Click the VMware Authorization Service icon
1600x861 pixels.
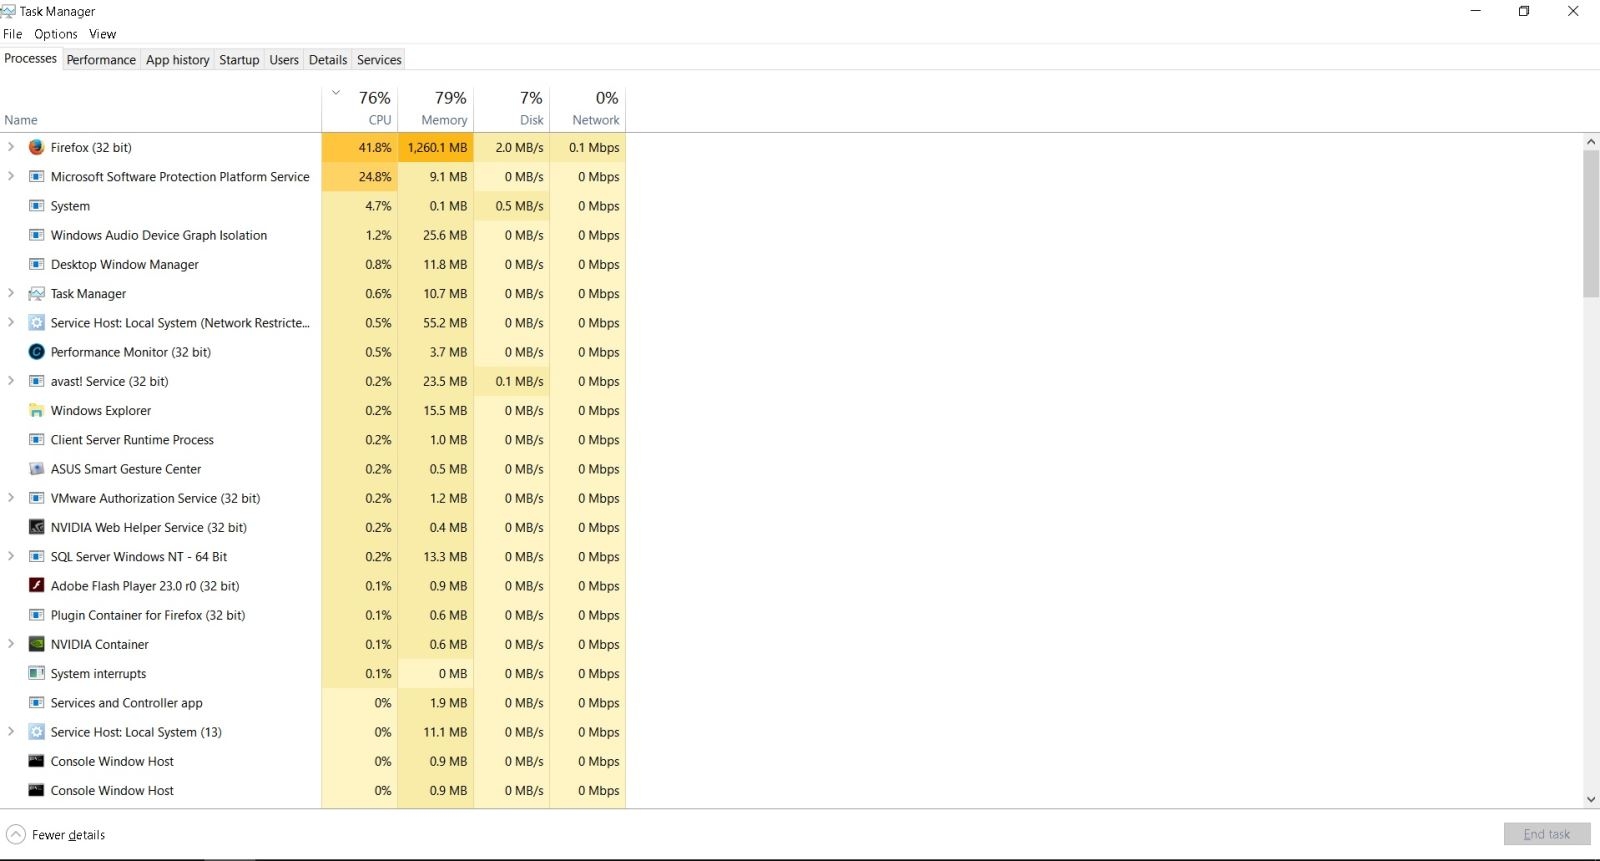pos(37,498)
